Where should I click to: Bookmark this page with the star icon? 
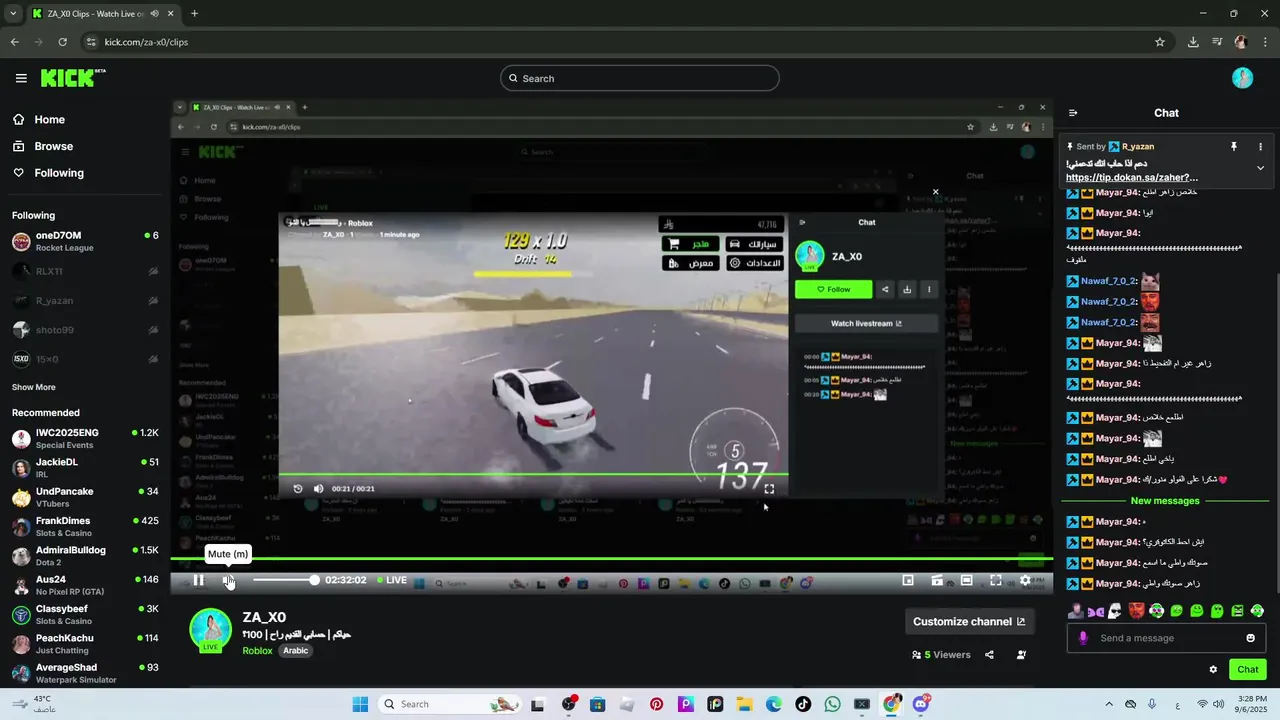(x=1160, y=42)
